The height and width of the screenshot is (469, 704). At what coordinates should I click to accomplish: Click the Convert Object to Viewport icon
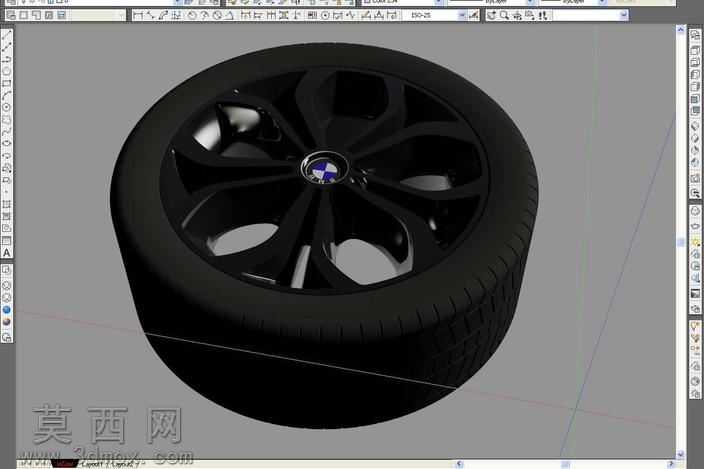(x=48, y=16)
